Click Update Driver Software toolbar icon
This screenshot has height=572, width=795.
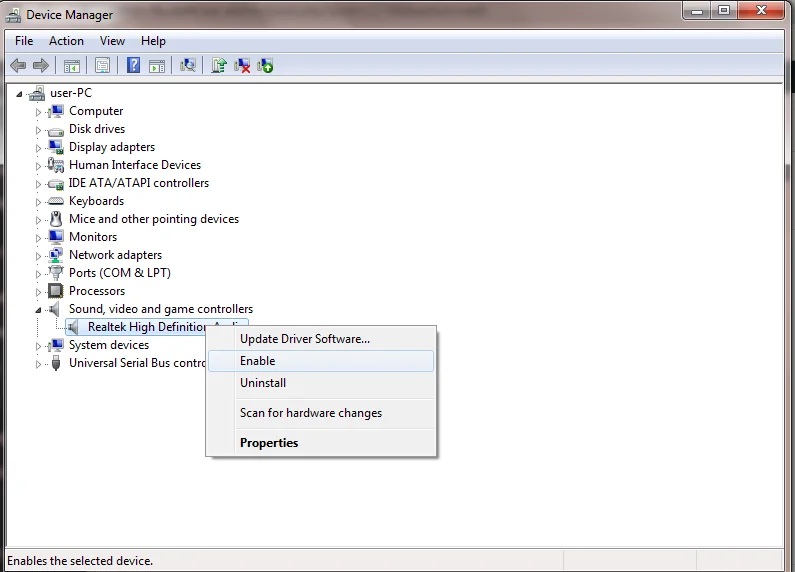219,65
